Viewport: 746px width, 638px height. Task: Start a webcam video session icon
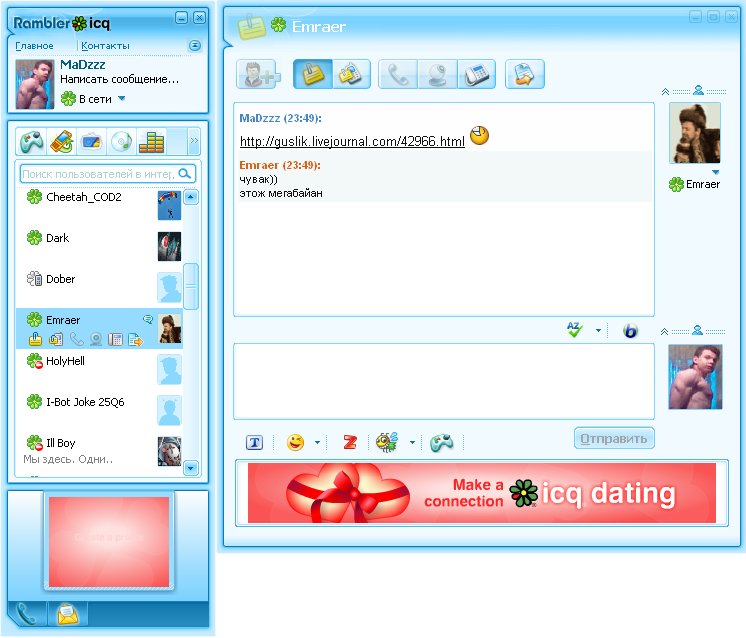[x=437, y=74]
